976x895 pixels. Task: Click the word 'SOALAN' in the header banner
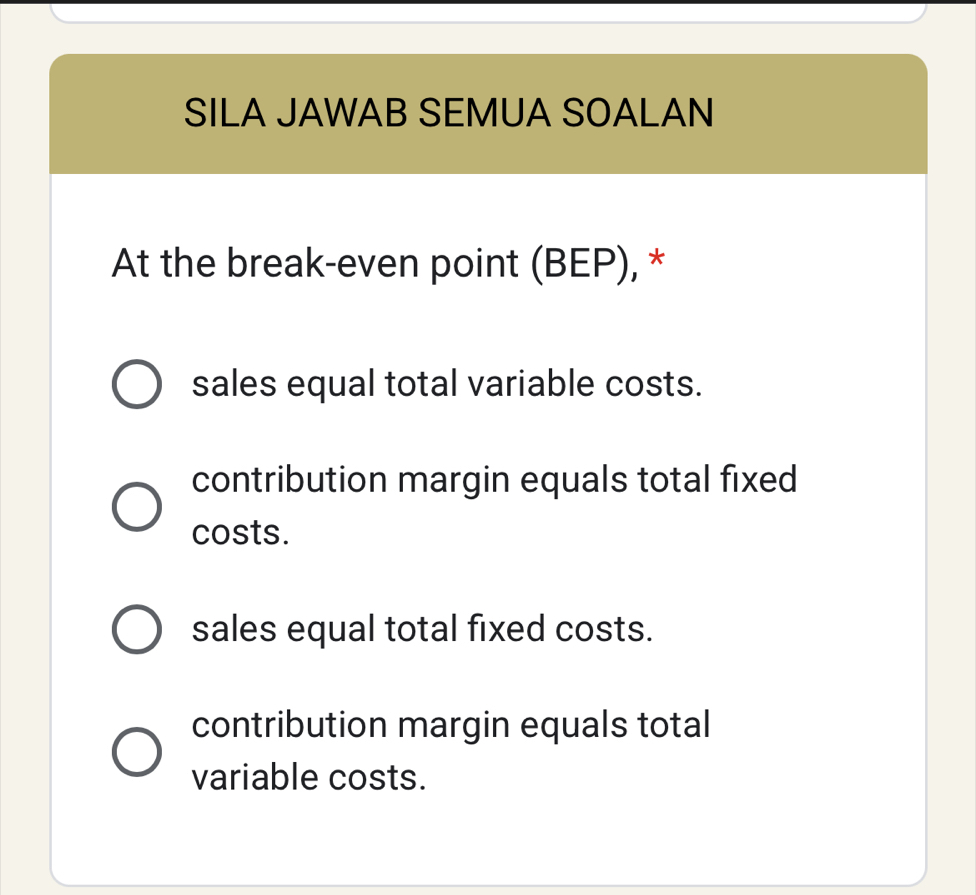coord(638,113)
